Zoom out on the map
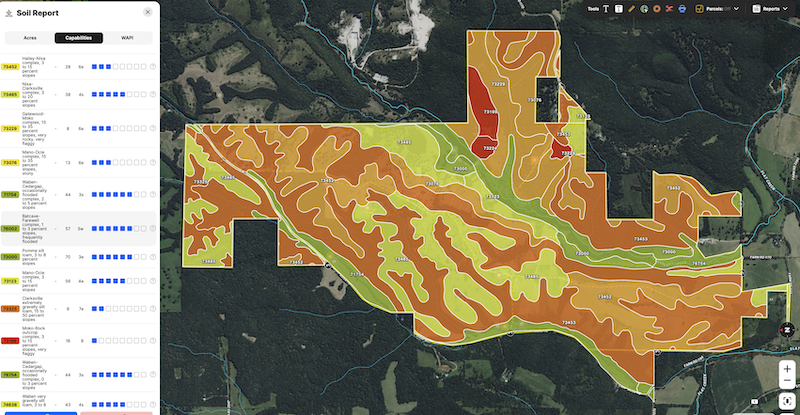The height and width of the screenshot is (415, 800). [788, 382]
